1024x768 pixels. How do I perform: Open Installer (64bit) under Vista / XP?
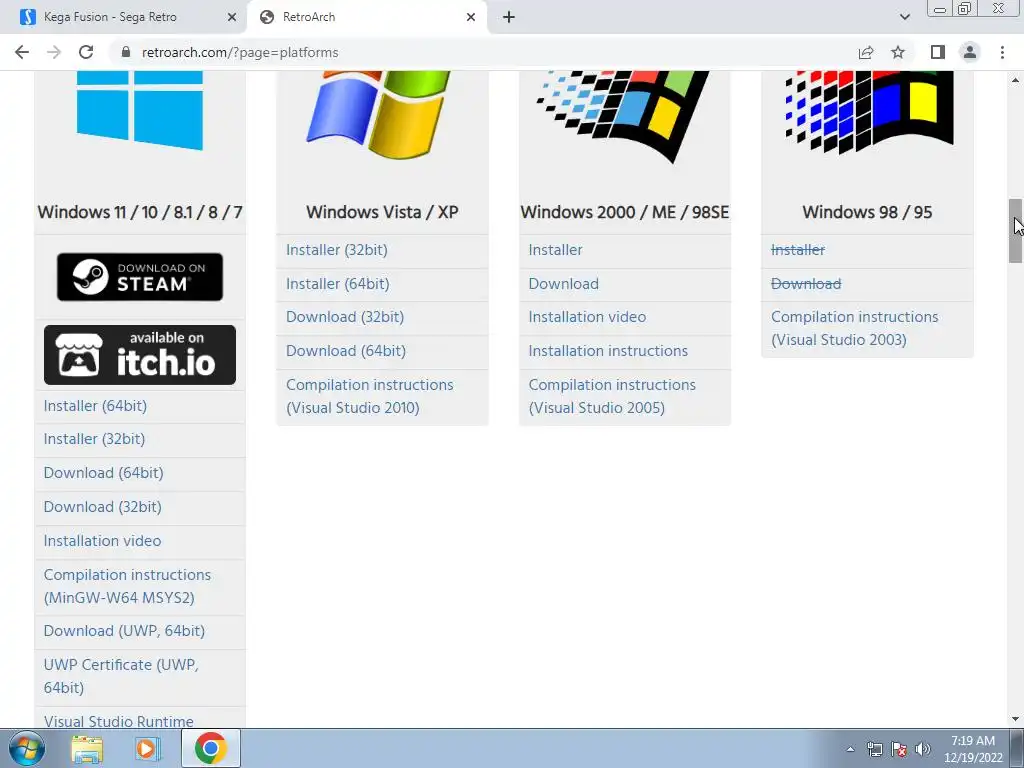pyautogui.click(x=338, y=283)
